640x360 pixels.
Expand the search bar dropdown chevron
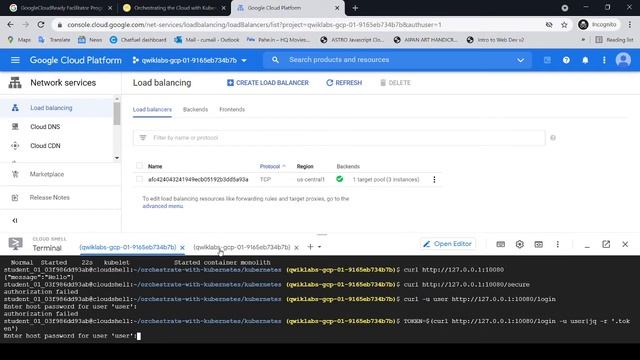click(520, 60)
